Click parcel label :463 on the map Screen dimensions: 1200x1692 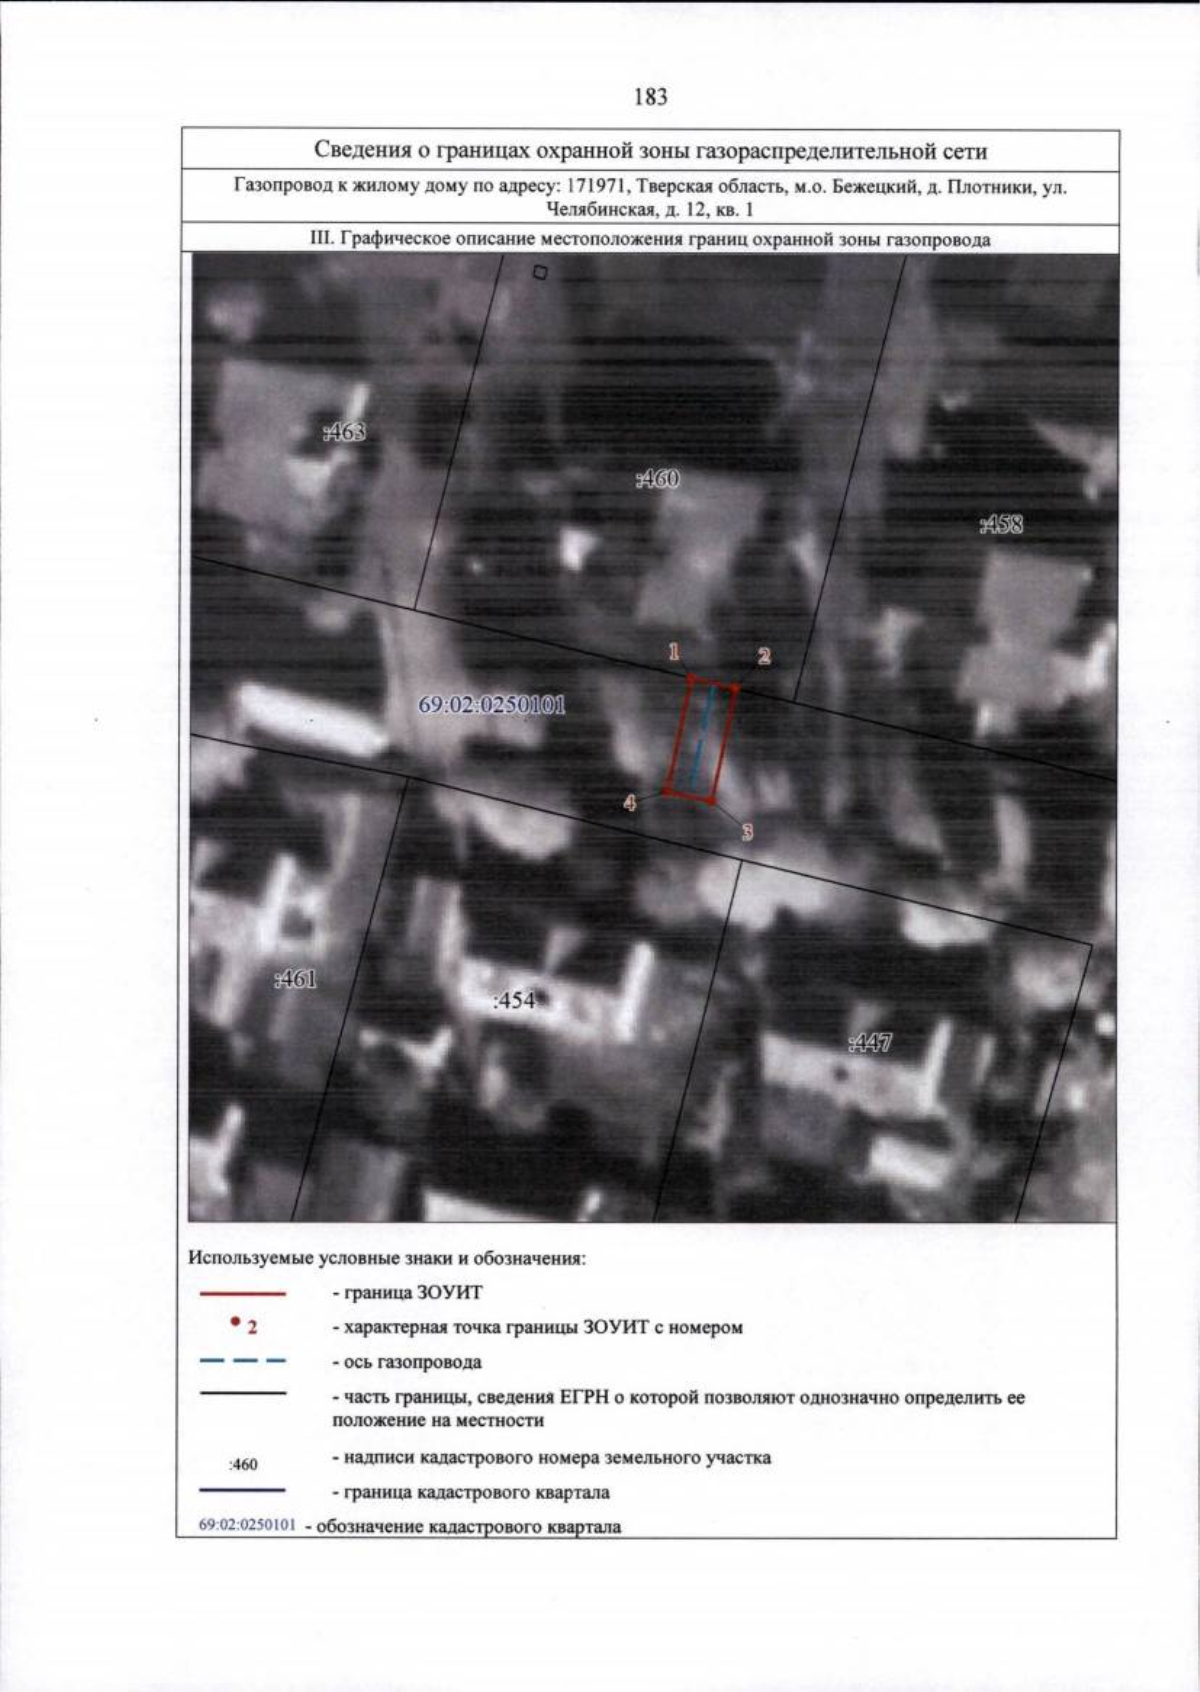(x=345, y=432)
